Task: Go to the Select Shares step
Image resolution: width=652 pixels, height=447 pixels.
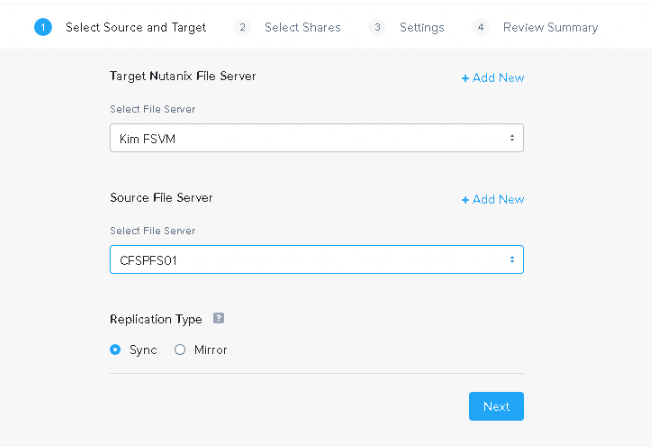Action: [302, 27]
